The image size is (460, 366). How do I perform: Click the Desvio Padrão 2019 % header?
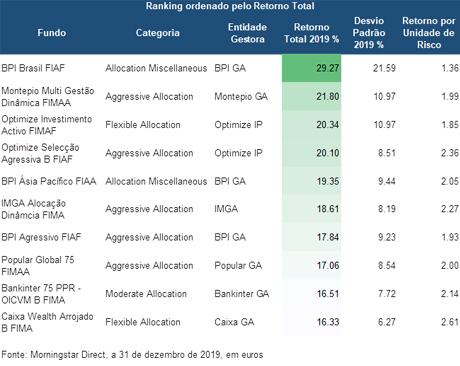coord(369,33)
